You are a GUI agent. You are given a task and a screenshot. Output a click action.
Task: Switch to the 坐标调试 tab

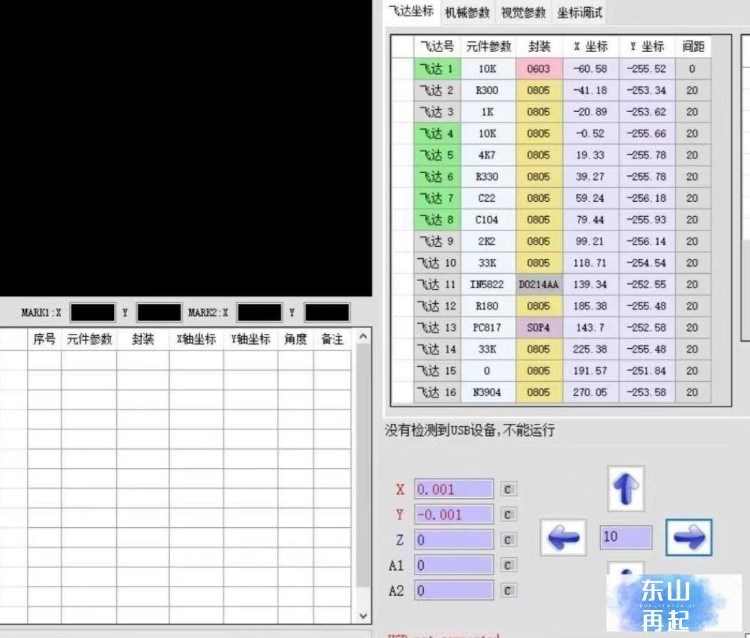coord(580,12)
